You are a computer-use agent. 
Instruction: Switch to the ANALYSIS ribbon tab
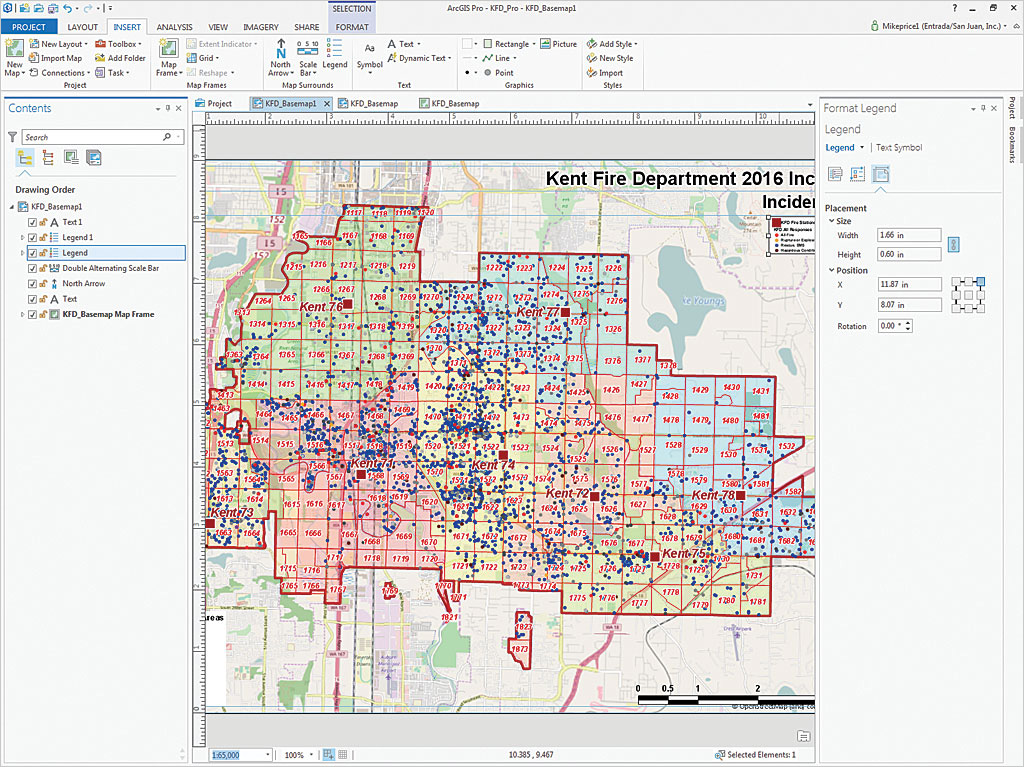coord(175,27)
